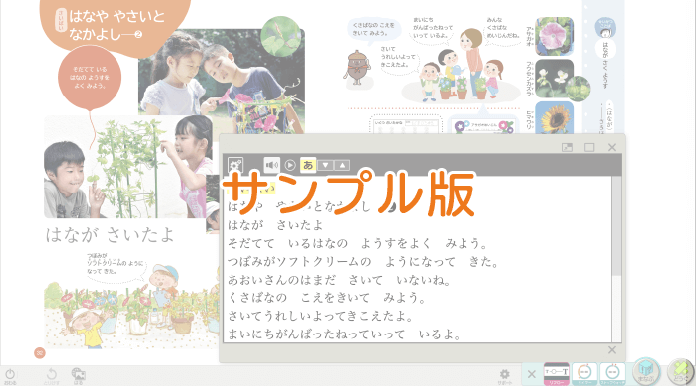This screenshot has width=696, height=386.
Task: Click the sunflower photo on right page
Action: pos(554,117)
